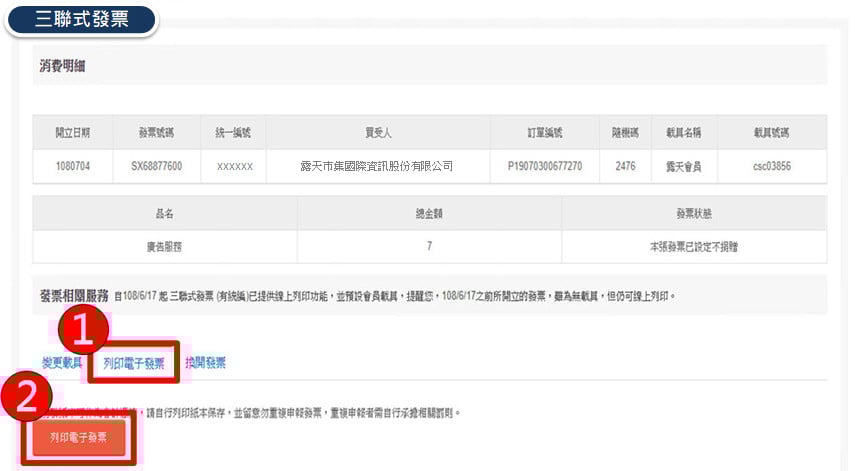This screenshot has height=471, width=855.
Task: Click the 三聯式發票 title badge
Action: click(82, 19)
